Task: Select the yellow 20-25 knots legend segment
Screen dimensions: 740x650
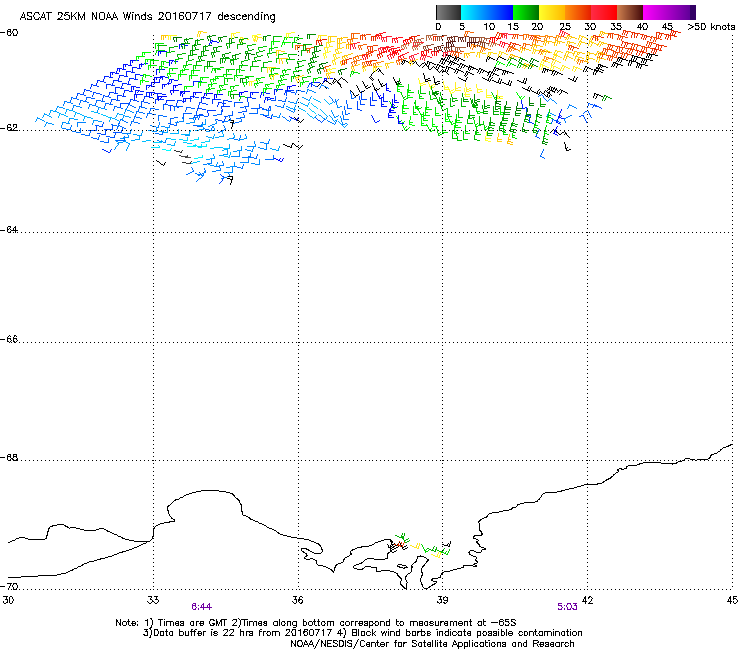Action: (552, 12)
